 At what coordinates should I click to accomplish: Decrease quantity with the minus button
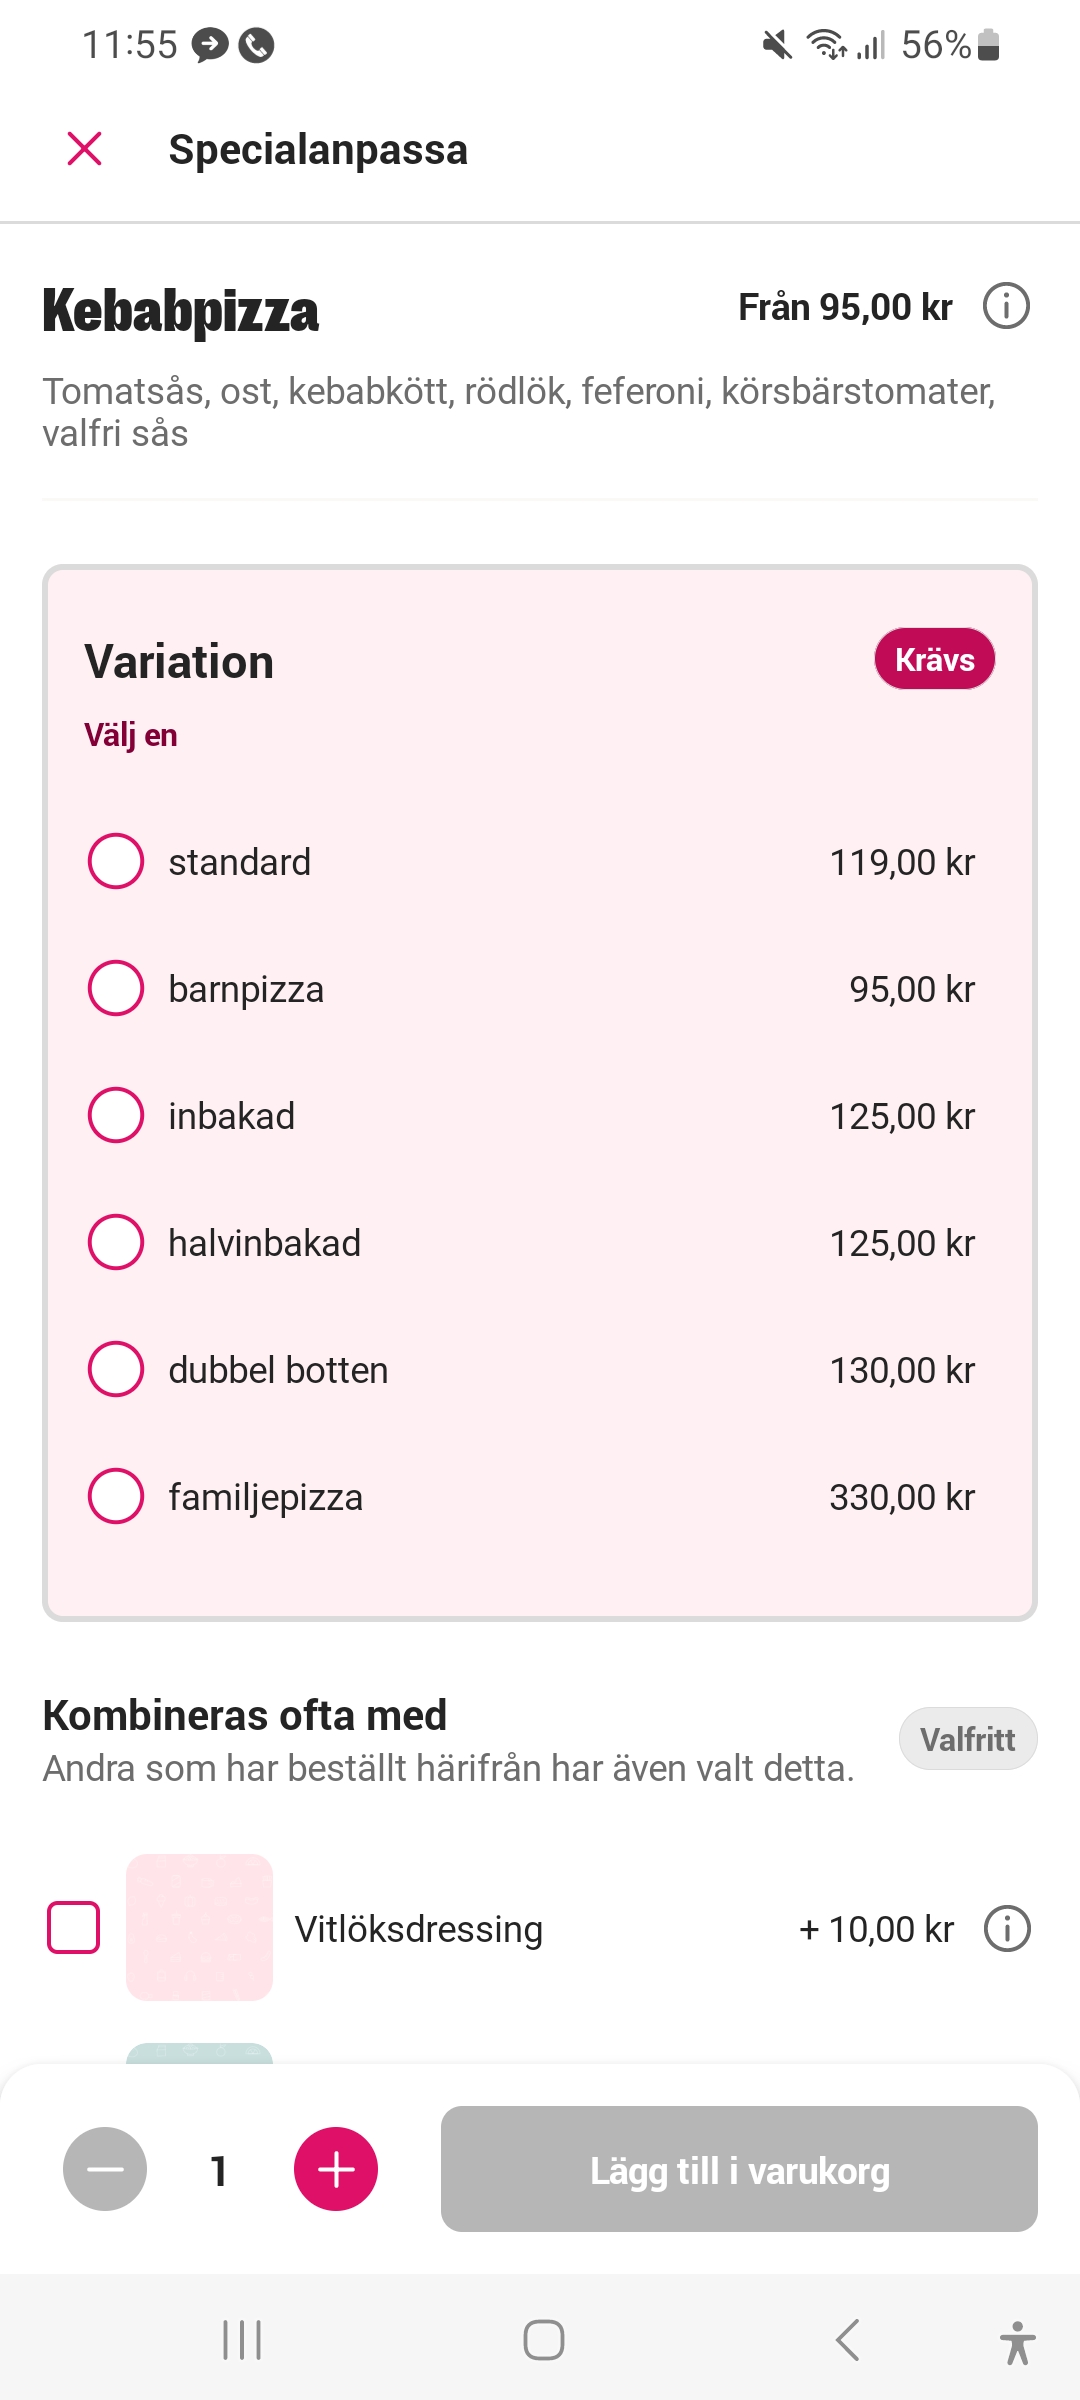click(x=105, y=2169)
